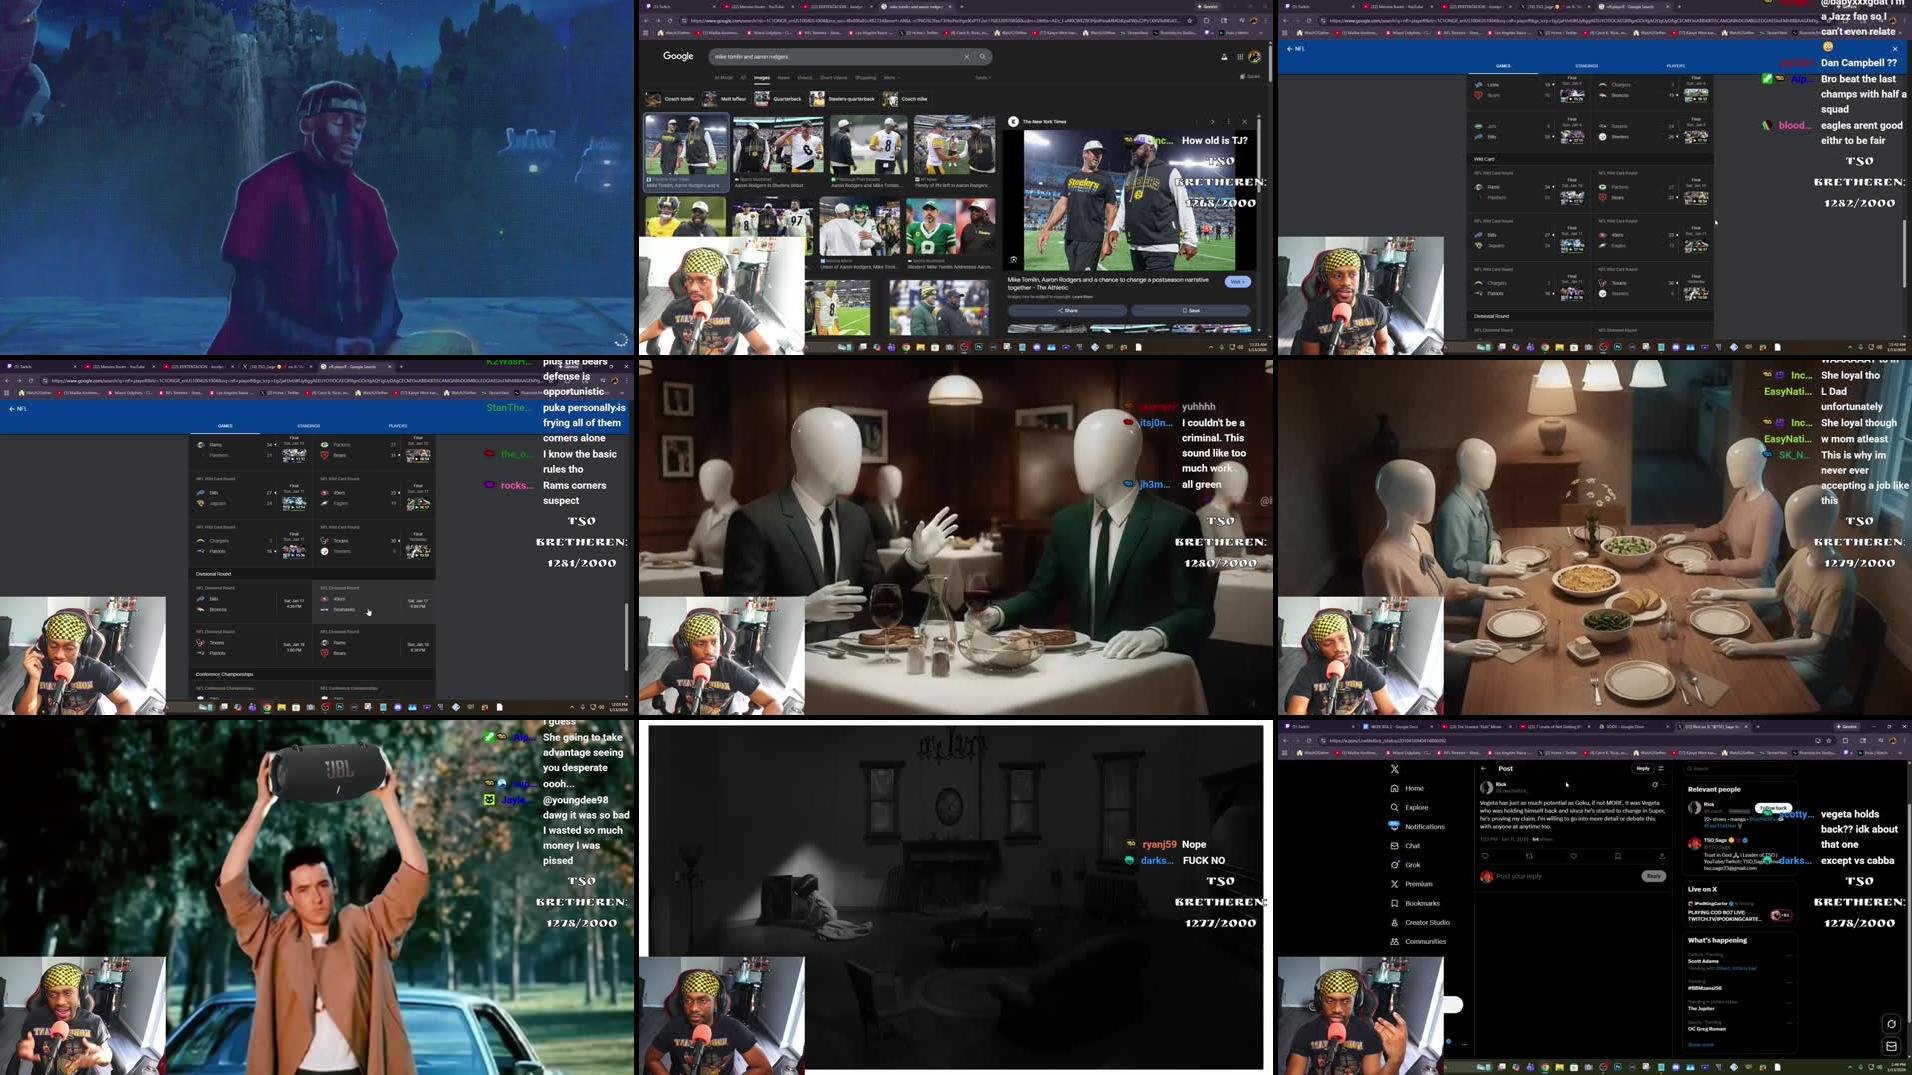Bookmark Rick's Vegeta post
Viewport: 1912px width, 1075px height.
tap(1618, 857)
